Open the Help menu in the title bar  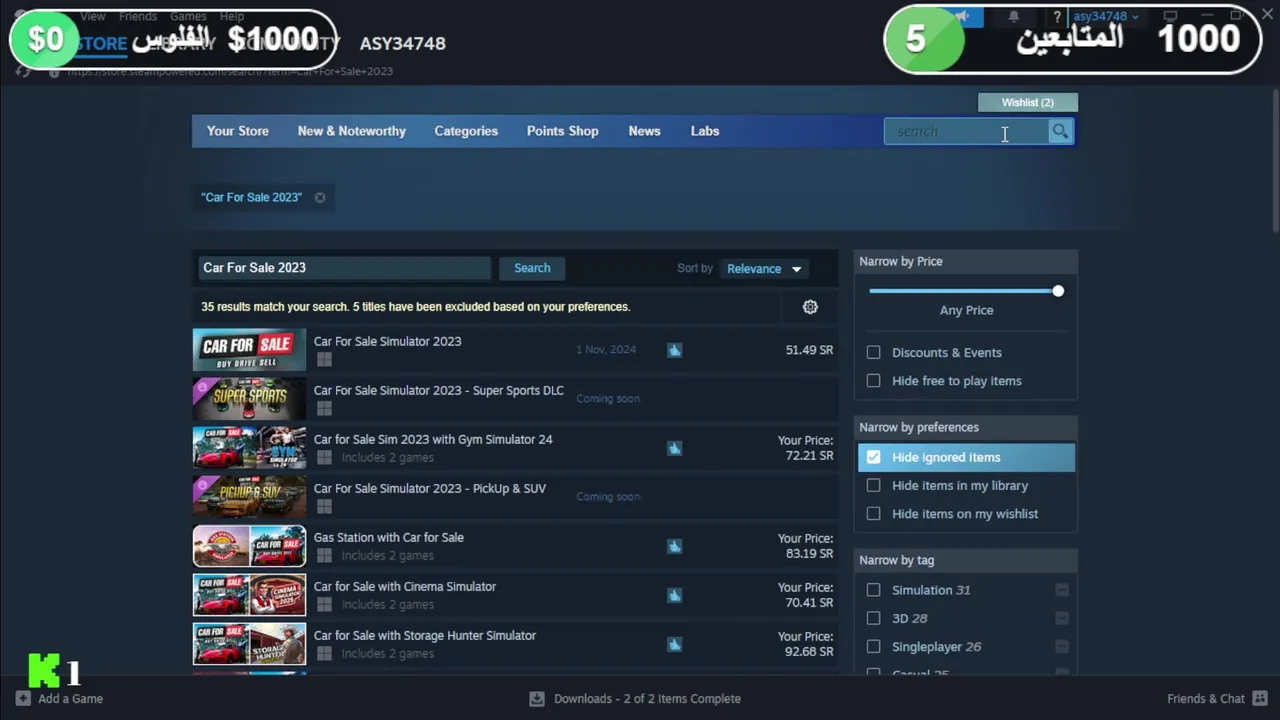point(232,16)
